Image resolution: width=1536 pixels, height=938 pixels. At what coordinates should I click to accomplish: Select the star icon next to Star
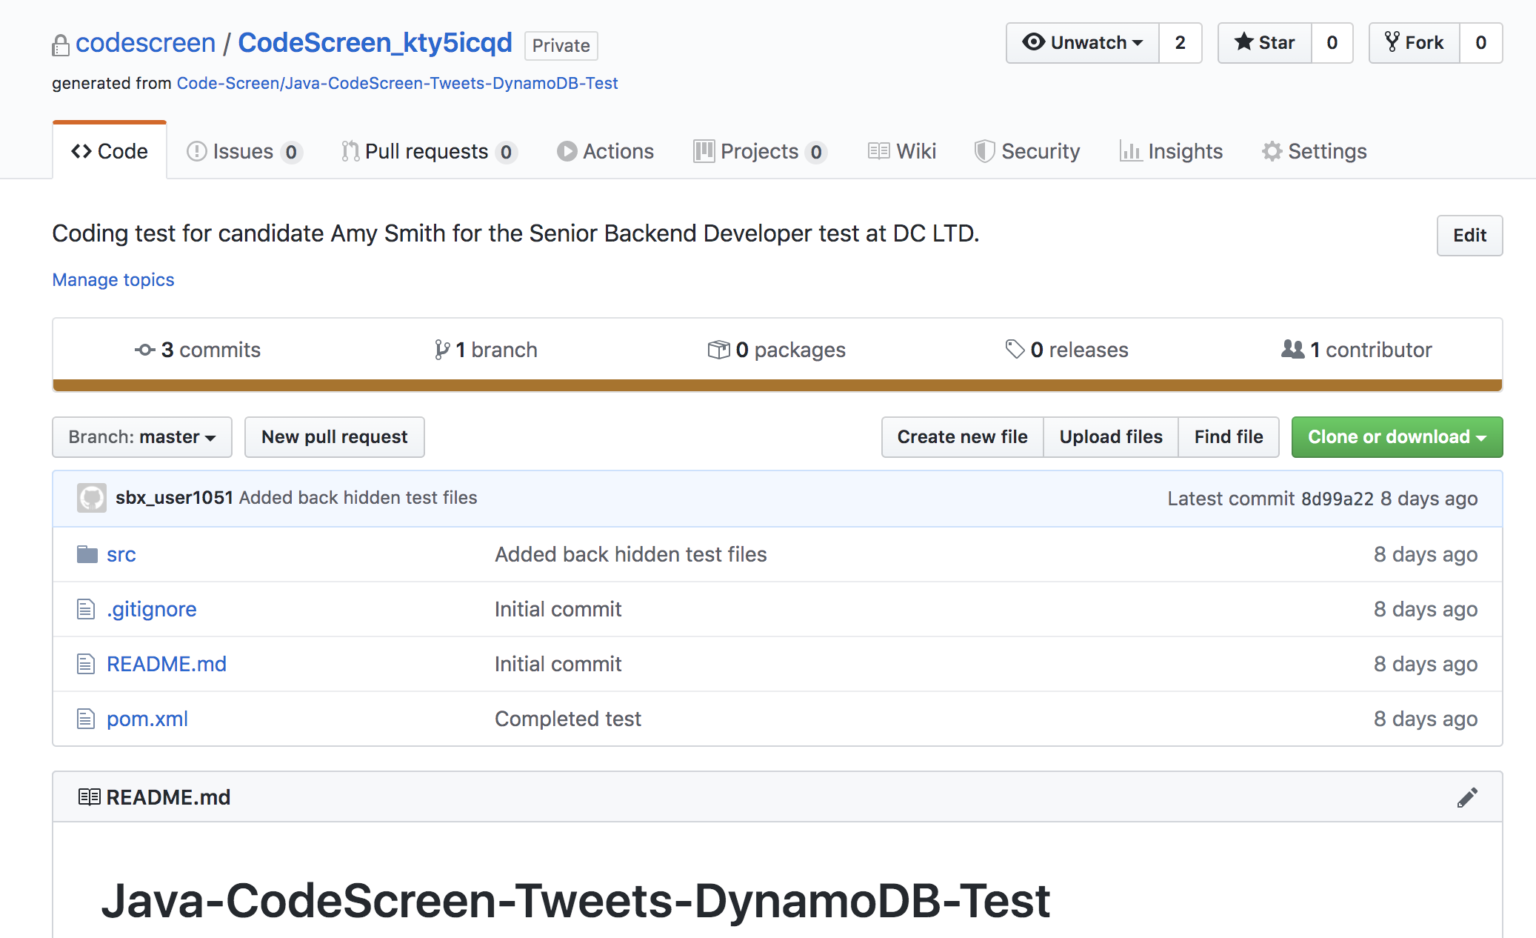tap(1243, 43)
